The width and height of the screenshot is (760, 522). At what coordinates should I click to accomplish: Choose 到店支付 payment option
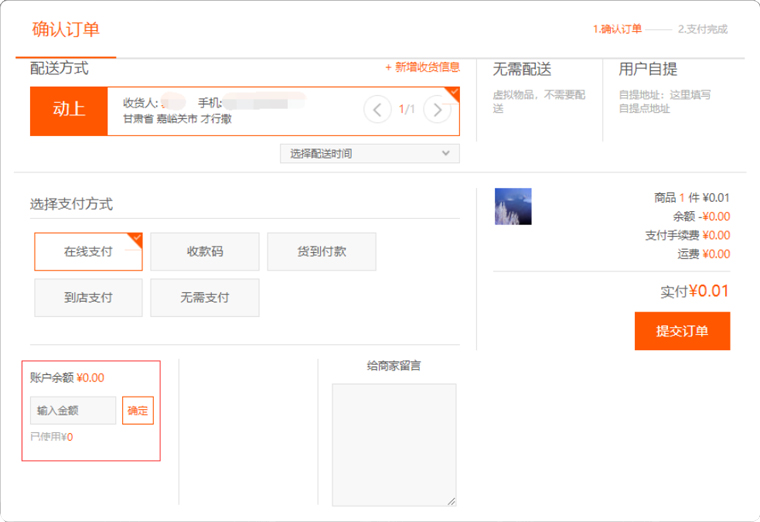pos(88,298)
